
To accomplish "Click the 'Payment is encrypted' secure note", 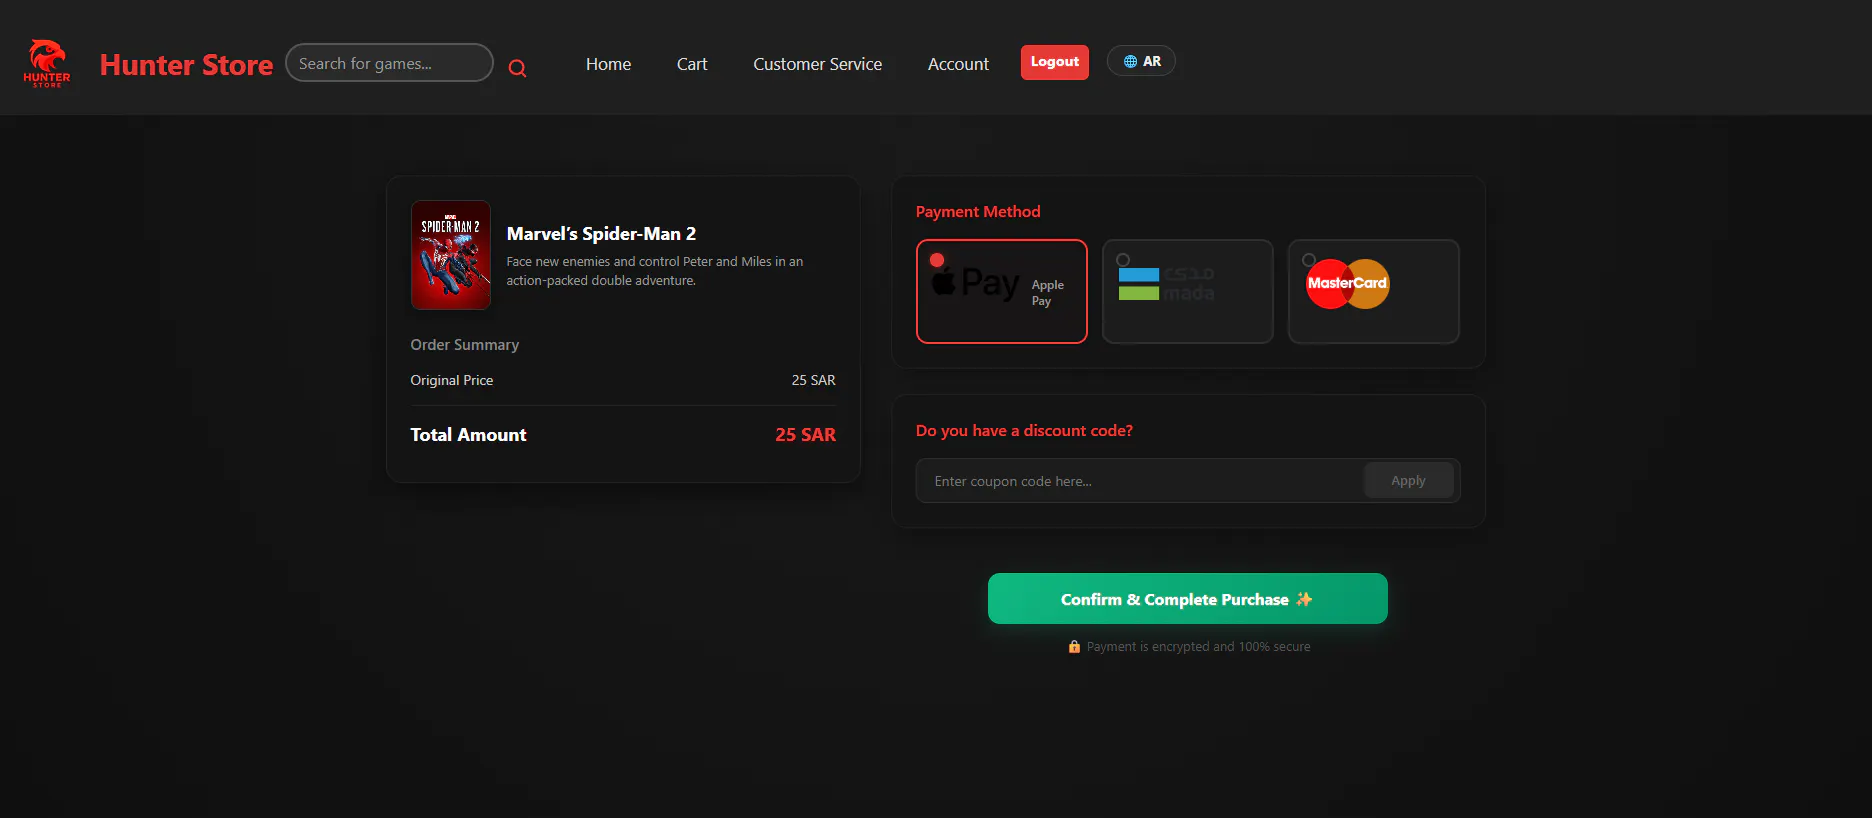I will [x=1189, y=647].
